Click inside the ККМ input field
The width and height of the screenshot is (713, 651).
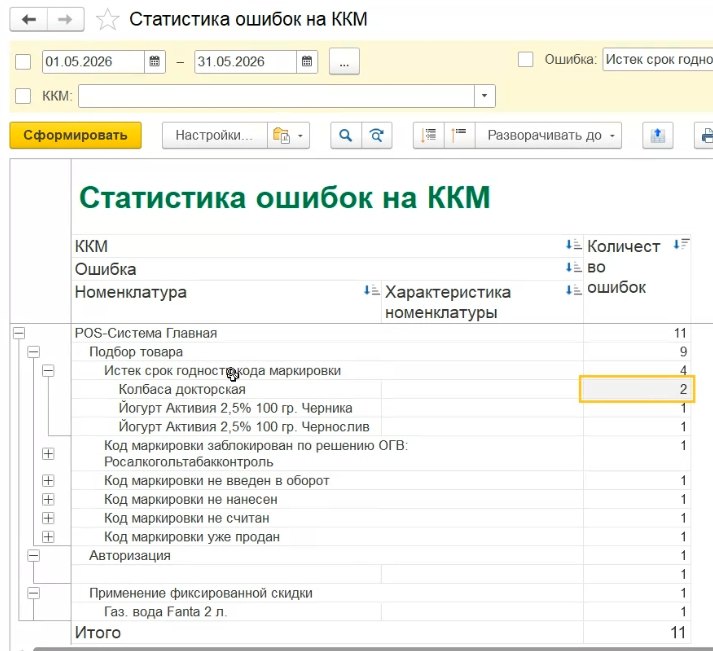click(276, 96)
